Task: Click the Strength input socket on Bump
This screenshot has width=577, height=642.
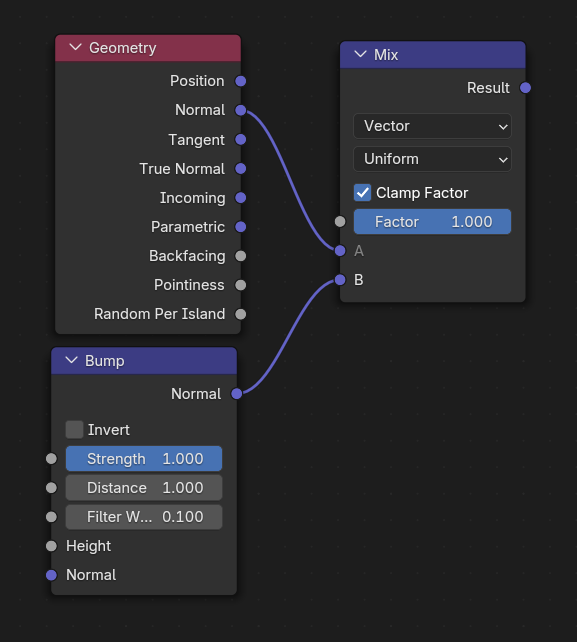Action: tap(51, 459)
